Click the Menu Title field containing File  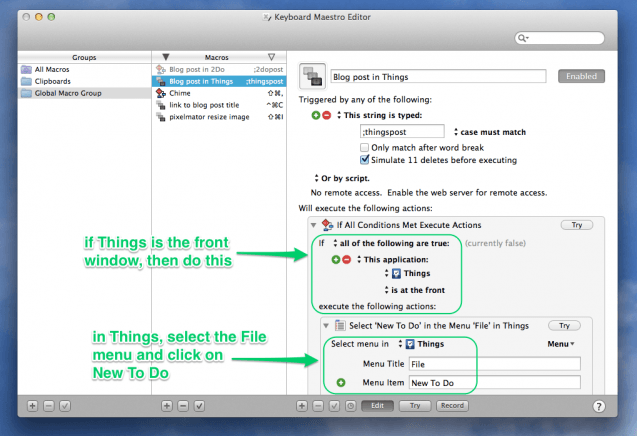point(495,364)
